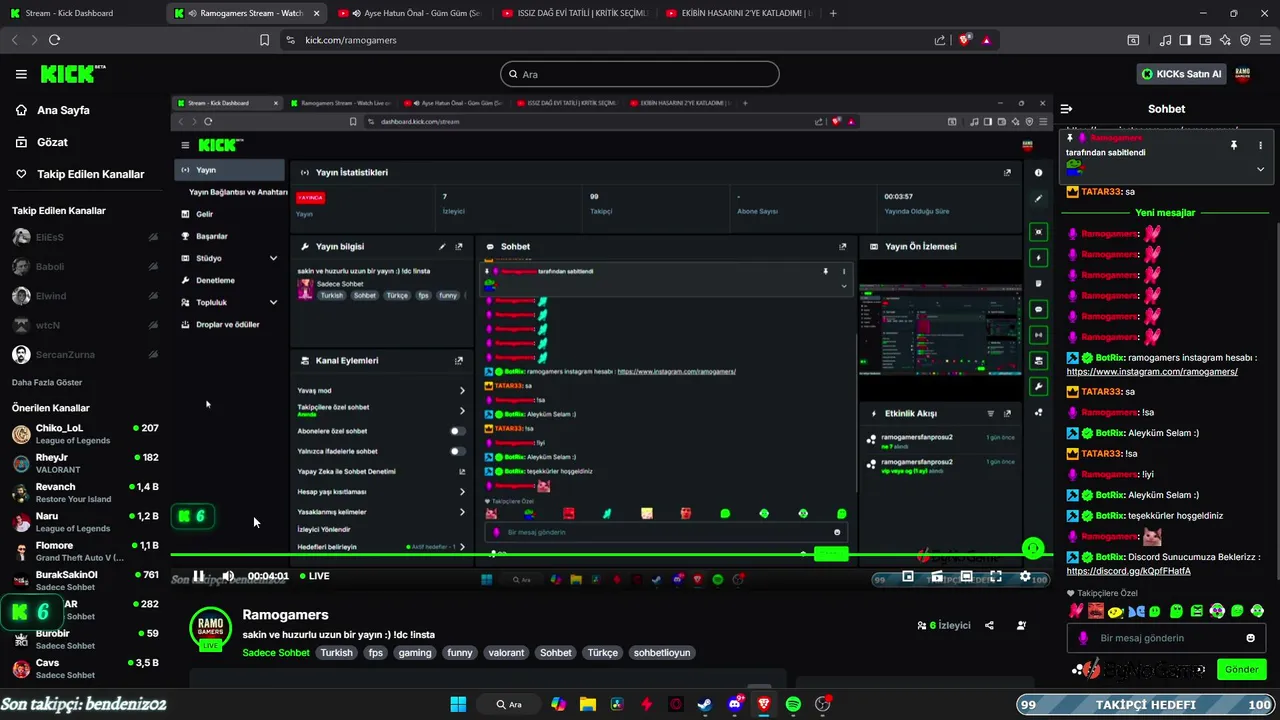This screenshot has height=720, width=1280.
Task: Click the share page icon in address bar
Action: click(x=940, y=40)
